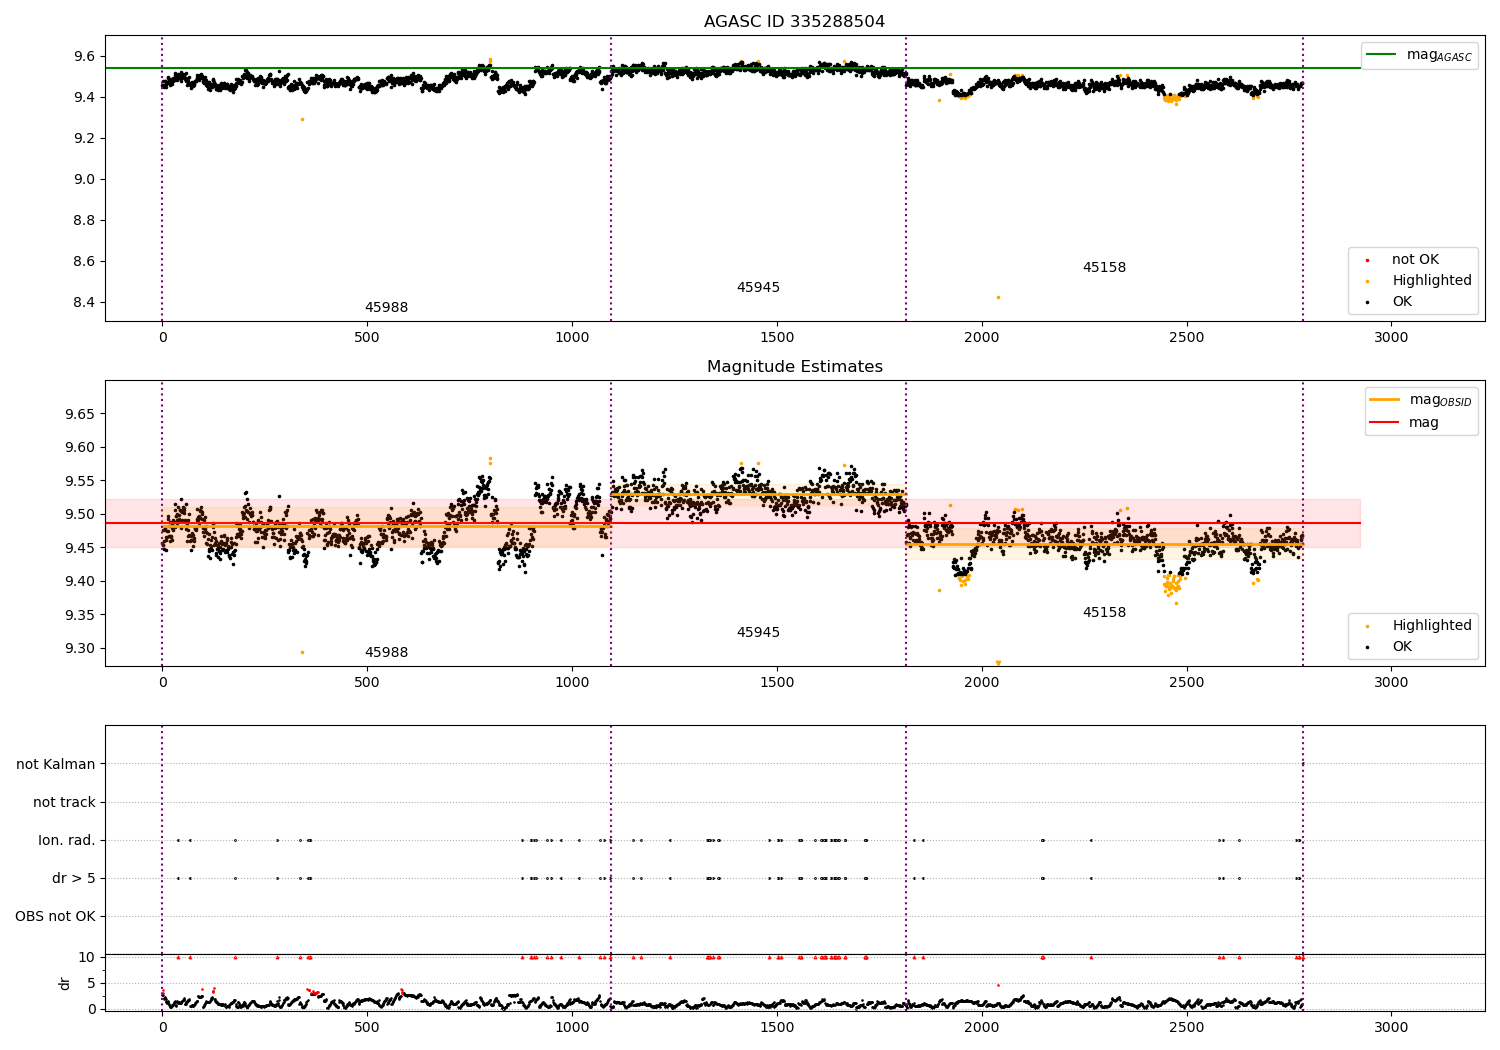Click the 'not Kalman' row label

(56, 765)
